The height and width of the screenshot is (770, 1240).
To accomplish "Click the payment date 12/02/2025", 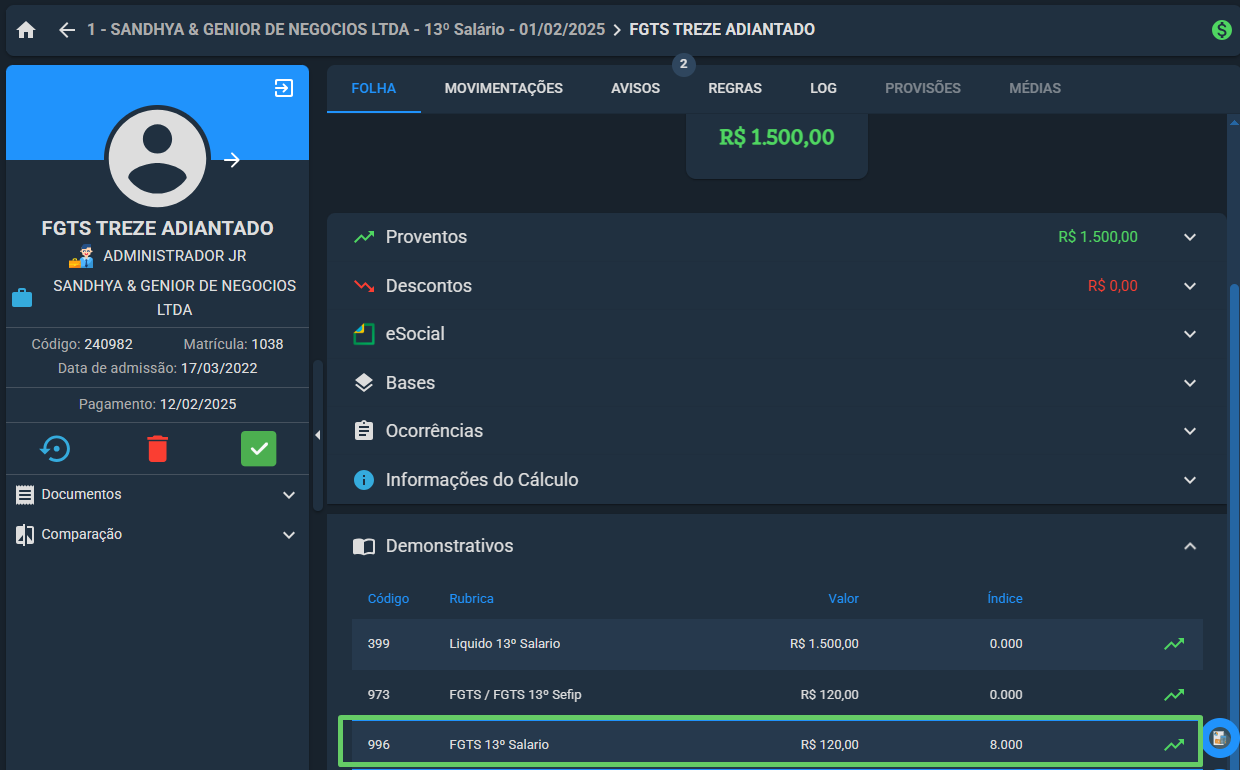I will 198,405.
